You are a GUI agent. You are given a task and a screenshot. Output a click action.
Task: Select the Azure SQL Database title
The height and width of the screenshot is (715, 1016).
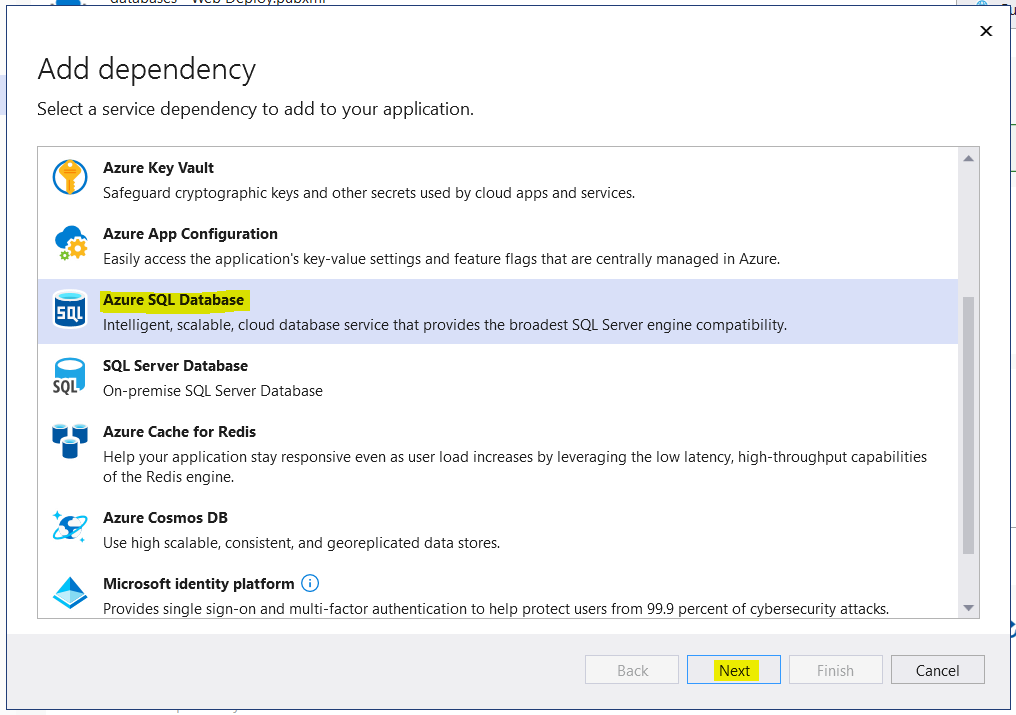pos(174,300)
